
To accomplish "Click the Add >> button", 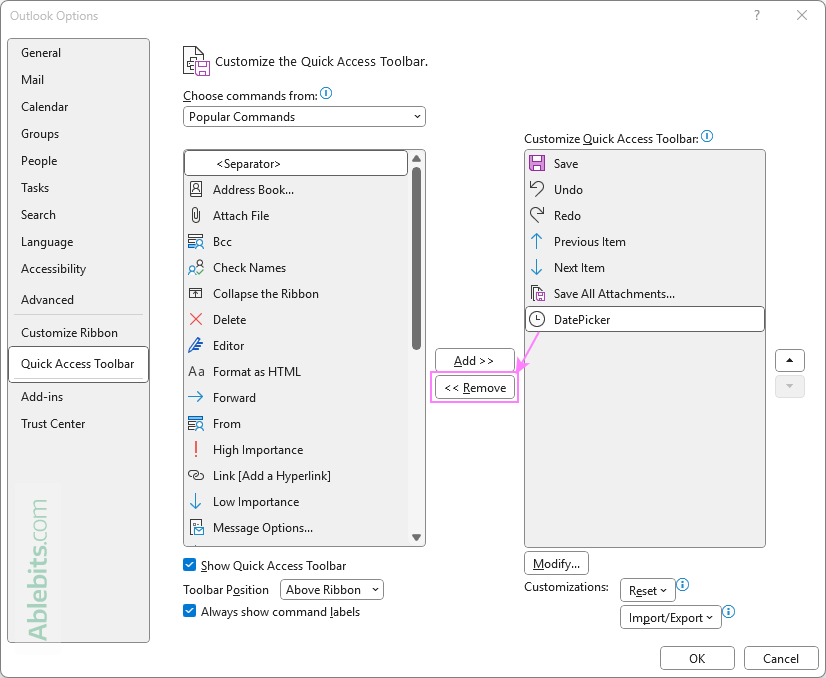I will point(475,360).
